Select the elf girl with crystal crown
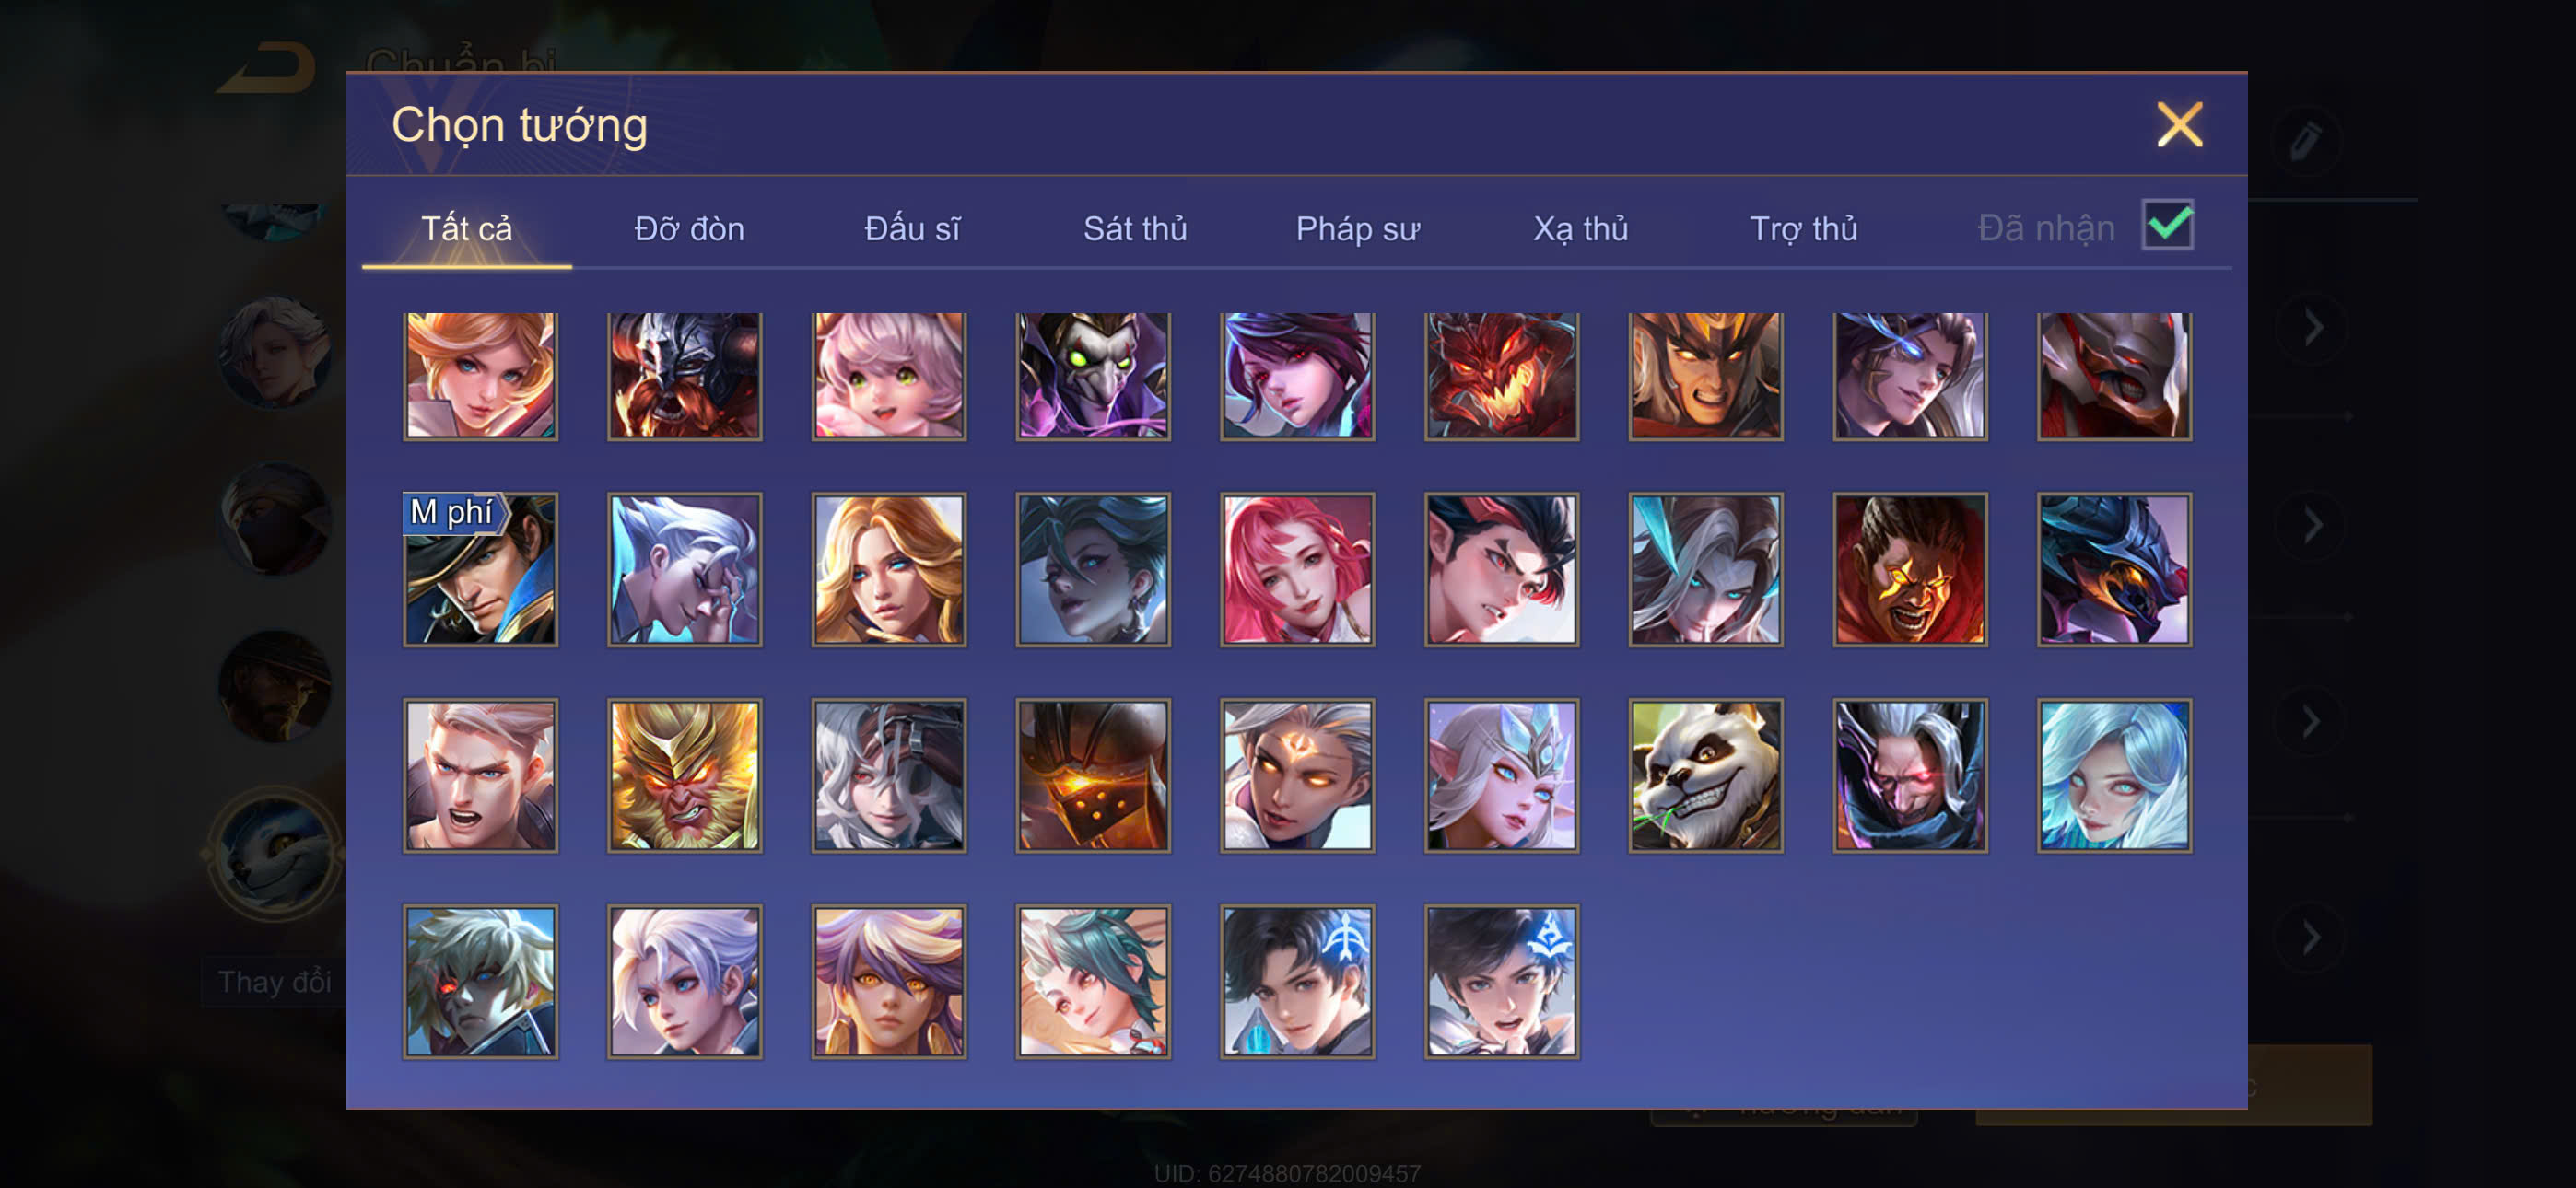The image size is (2576, 1188). 1501,775
